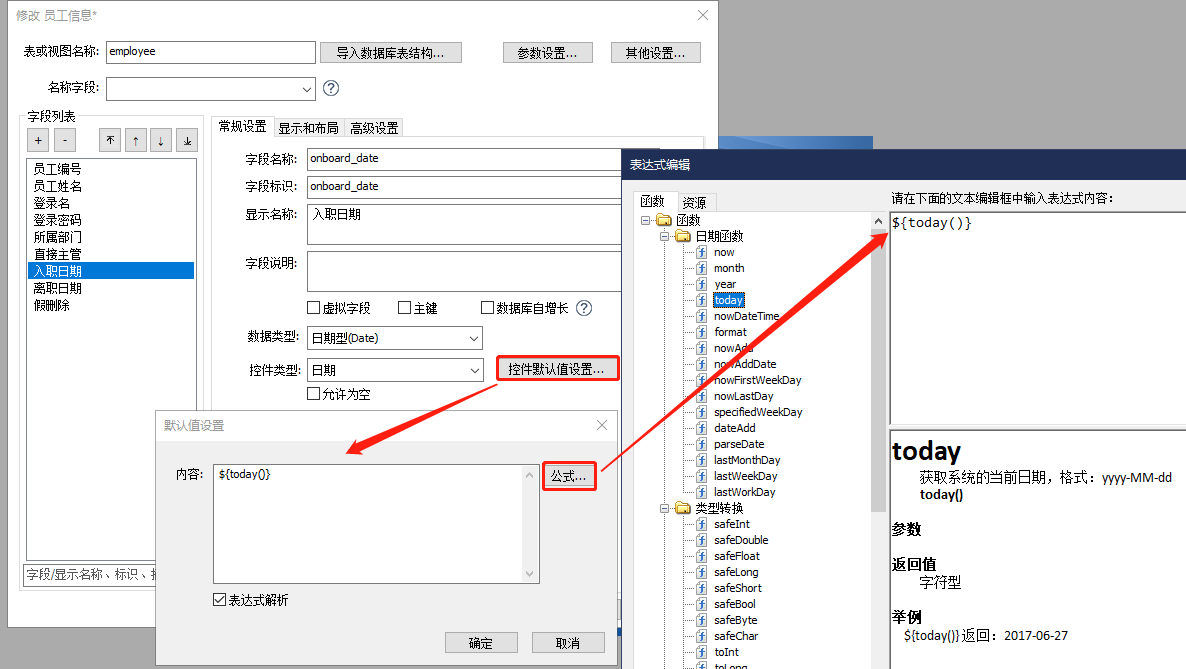Enable the 虚拟字段 checkbox

pos(314,308)
